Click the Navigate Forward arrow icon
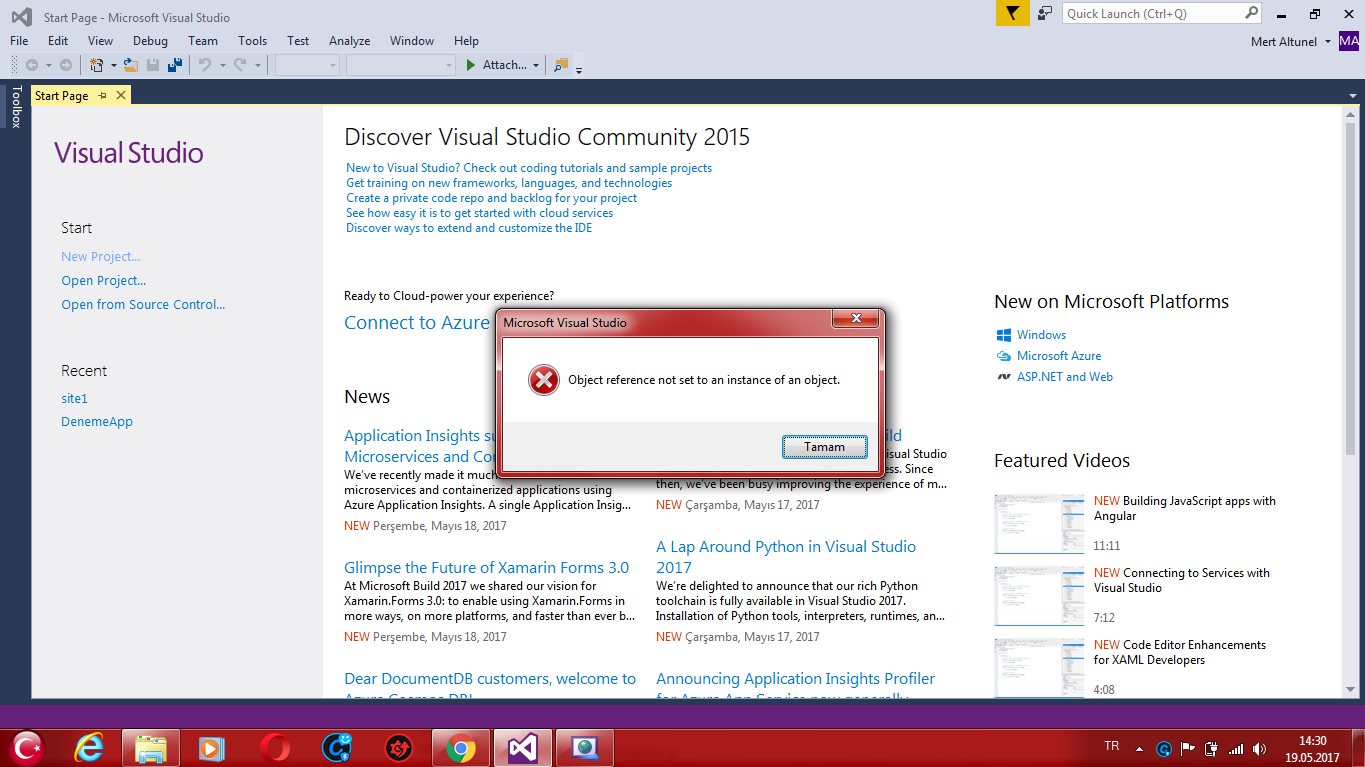Viewport: 1365px width, 767px height. (66, 65)
